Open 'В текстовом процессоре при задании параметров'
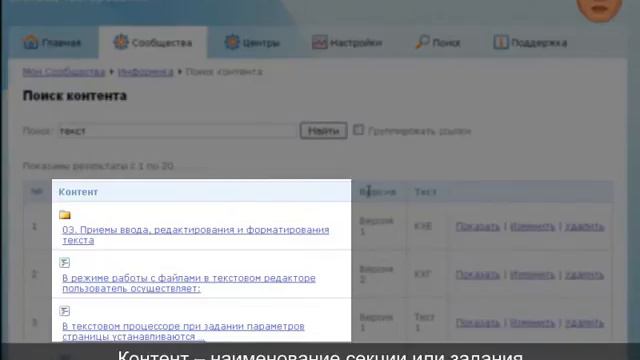This screenshot has width=640, height=360. pyautogui.click(x=183, y=331)
